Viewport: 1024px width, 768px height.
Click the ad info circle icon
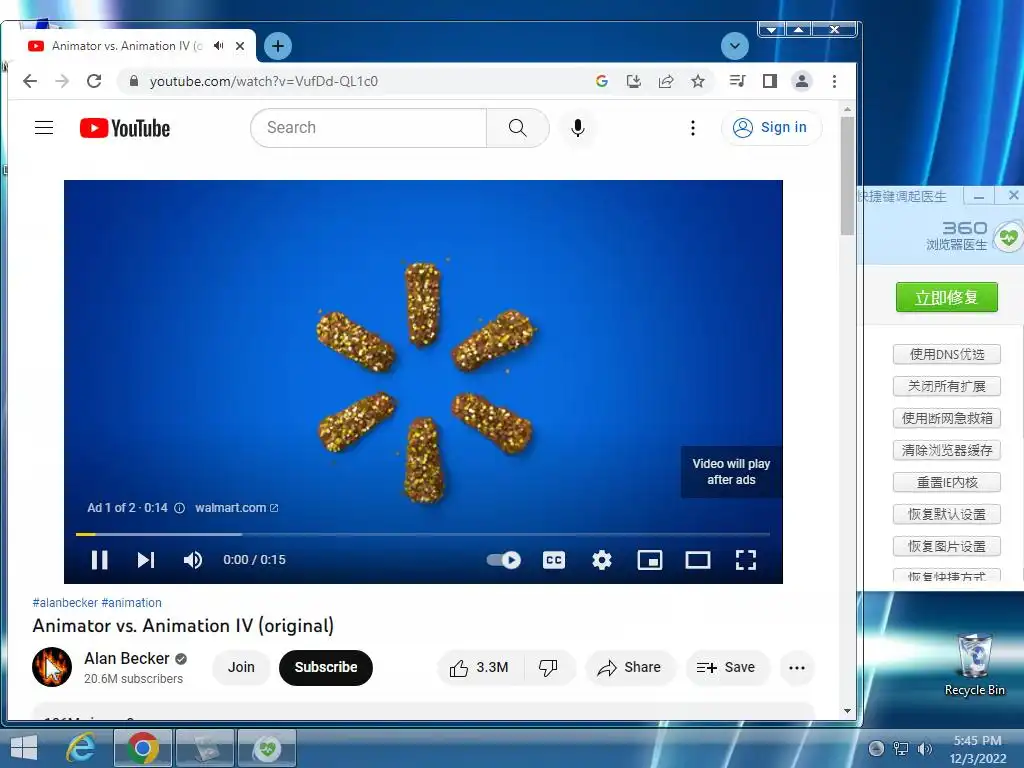point(180,508)
